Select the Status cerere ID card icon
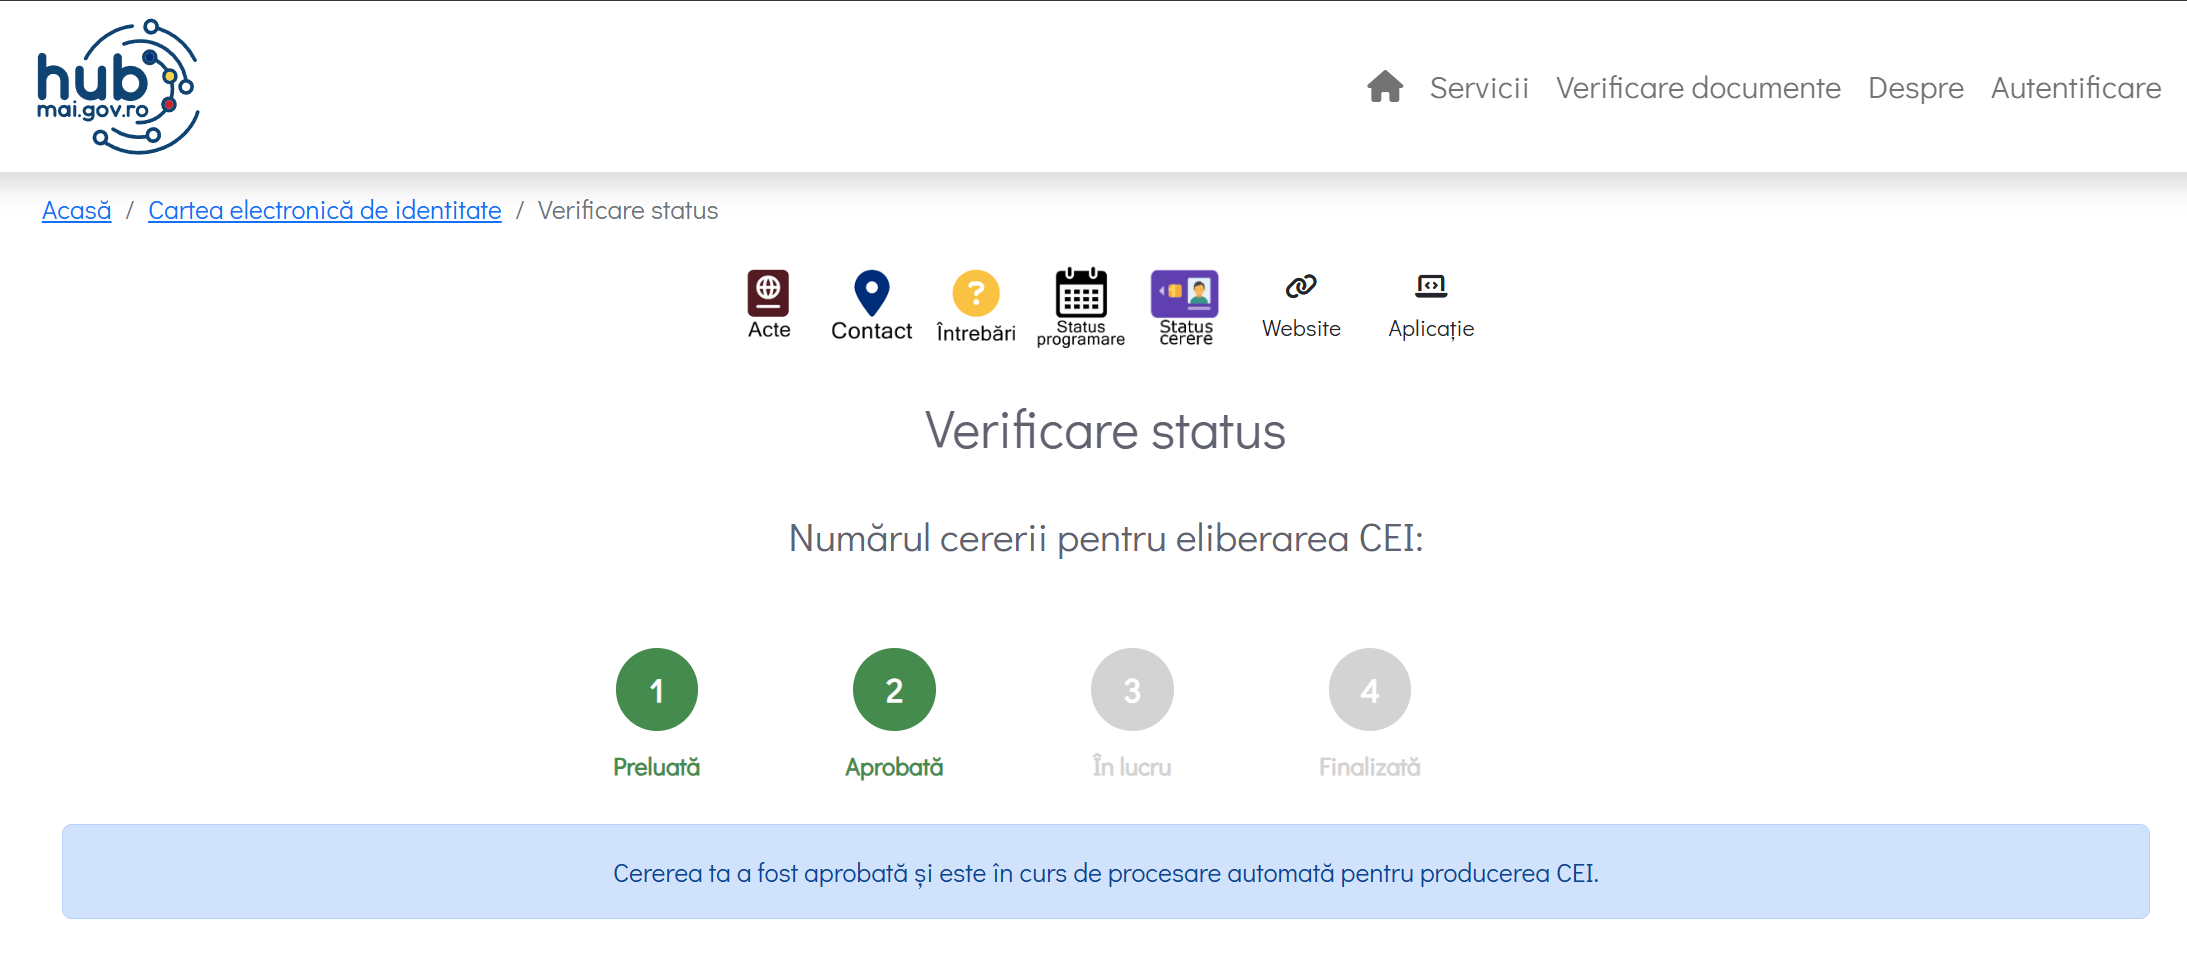Viewport: 2187px width, 959px height. point(1185,293)
